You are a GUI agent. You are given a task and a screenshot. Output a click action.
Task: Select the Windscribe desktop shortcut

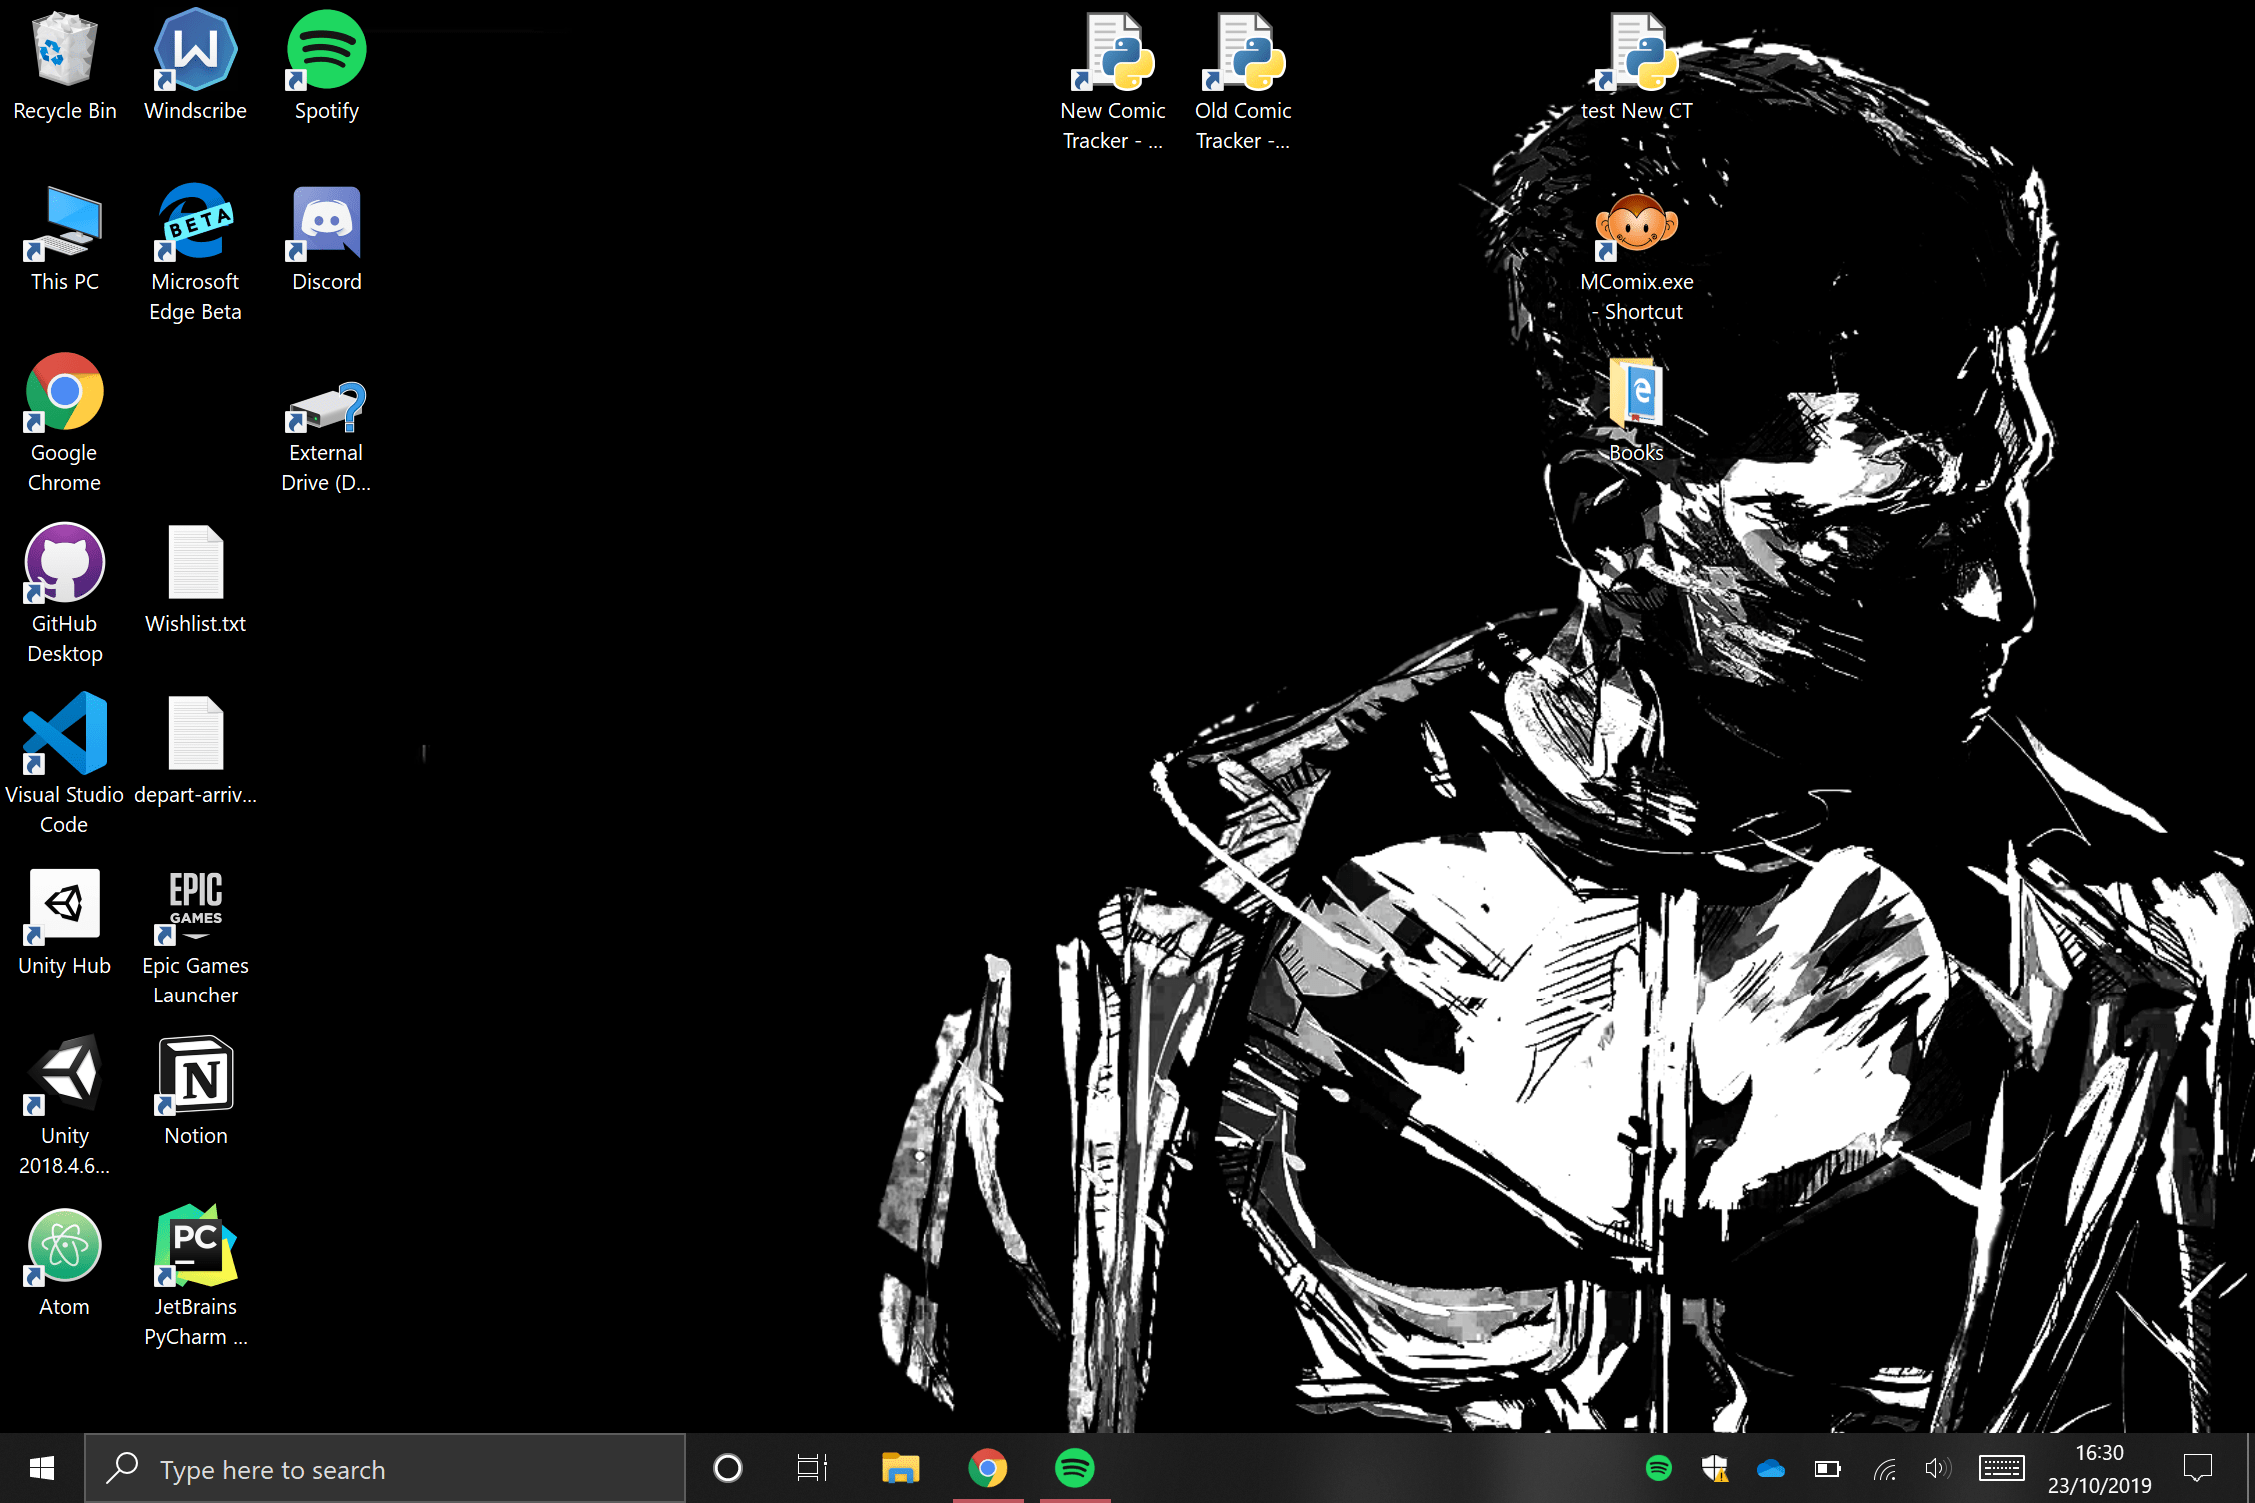click(x=195, y=66)
